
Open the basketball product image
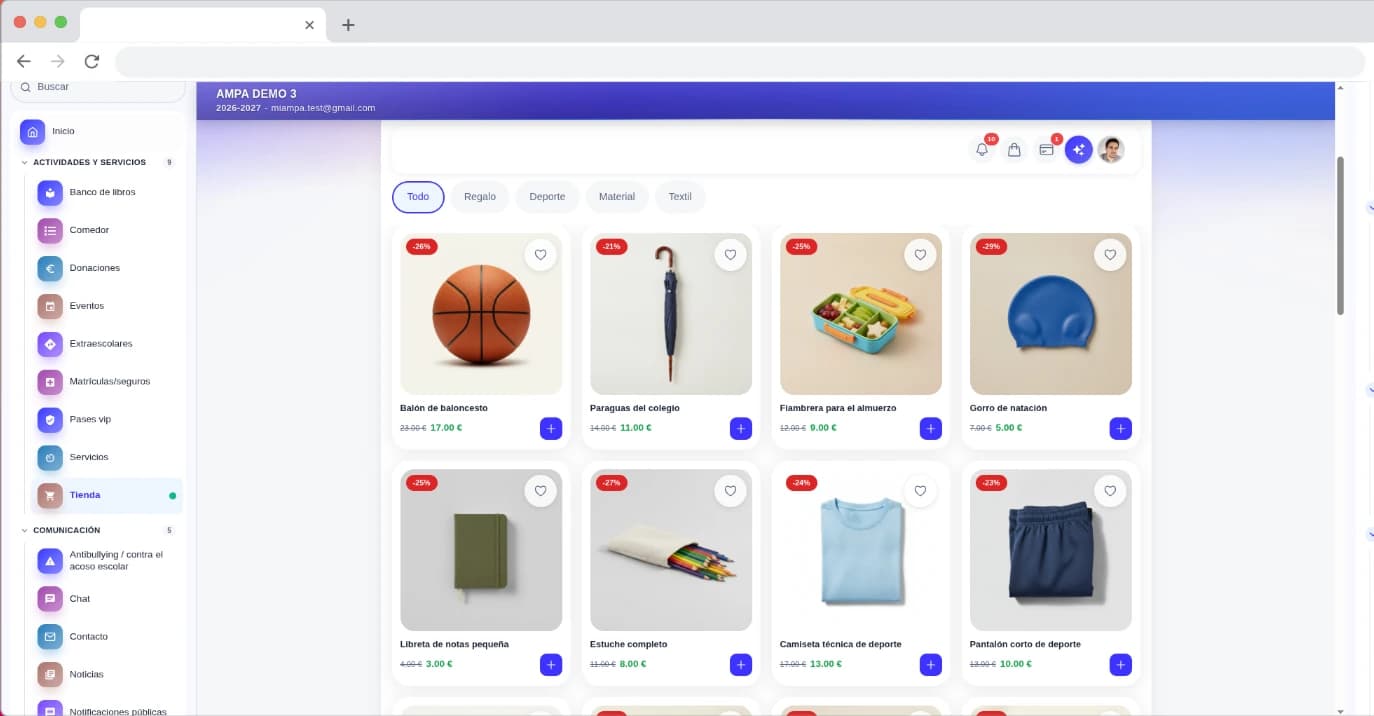tap(481, 314)
